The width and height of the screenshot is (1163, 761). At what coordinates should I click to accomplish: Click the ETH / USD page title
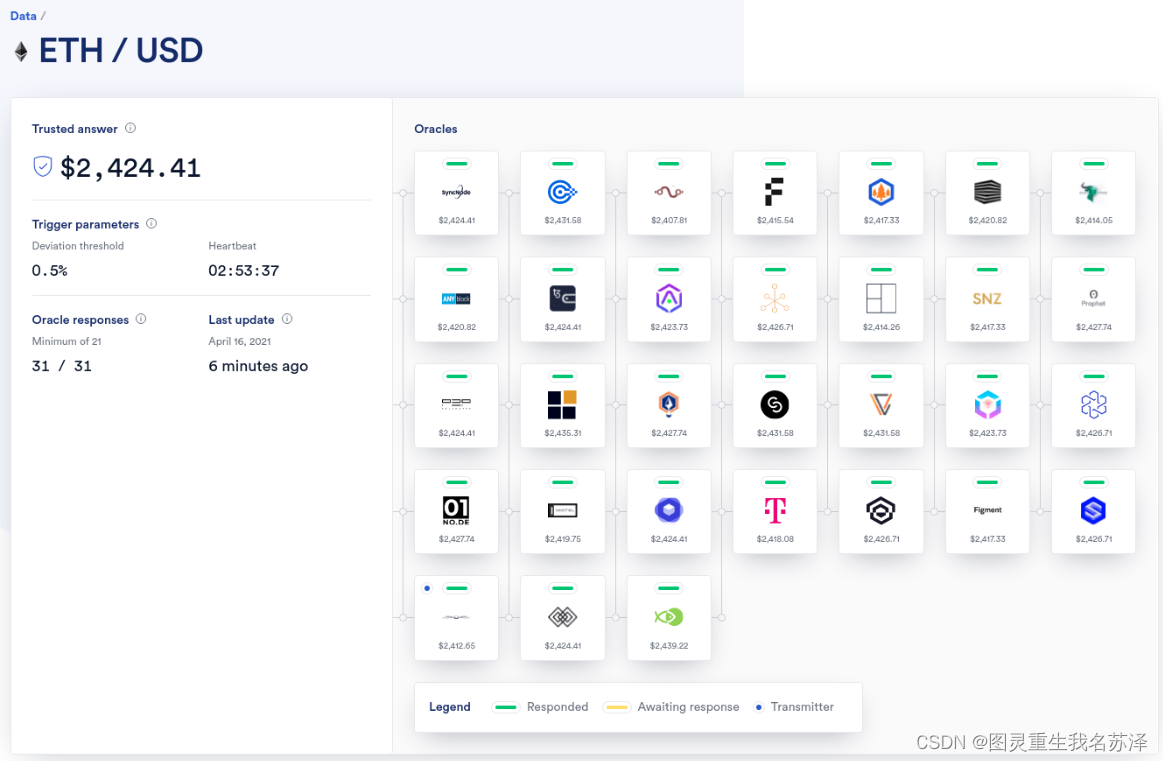coord(120,50)
